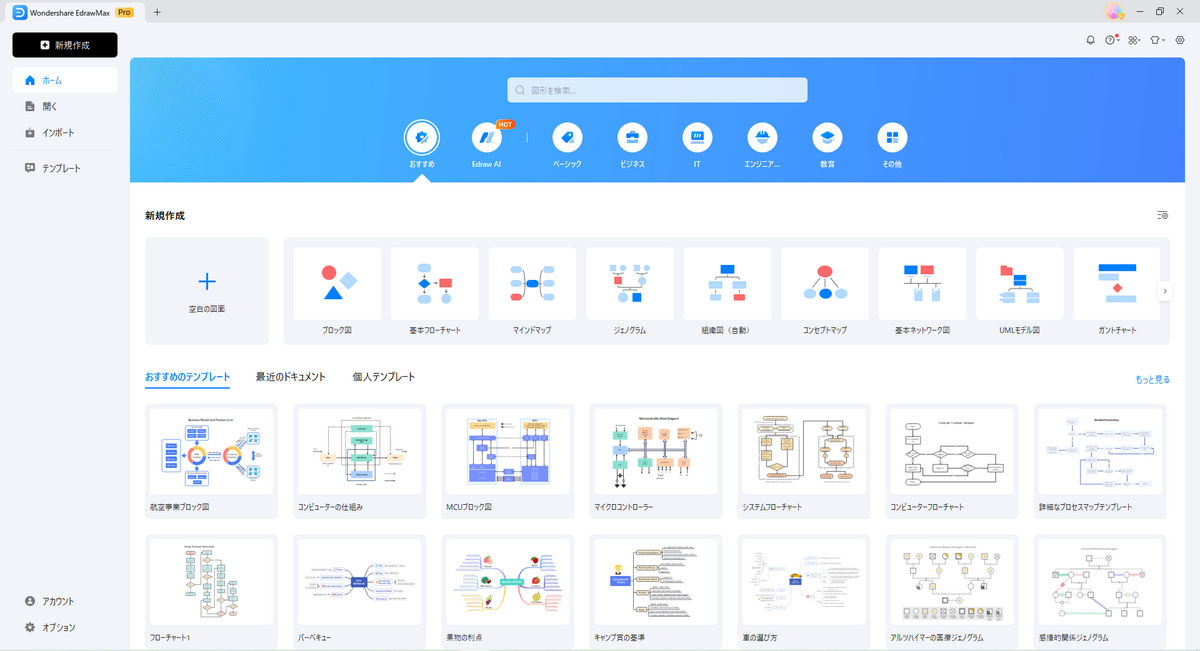Open a new tab with plus button

(157, 12)
